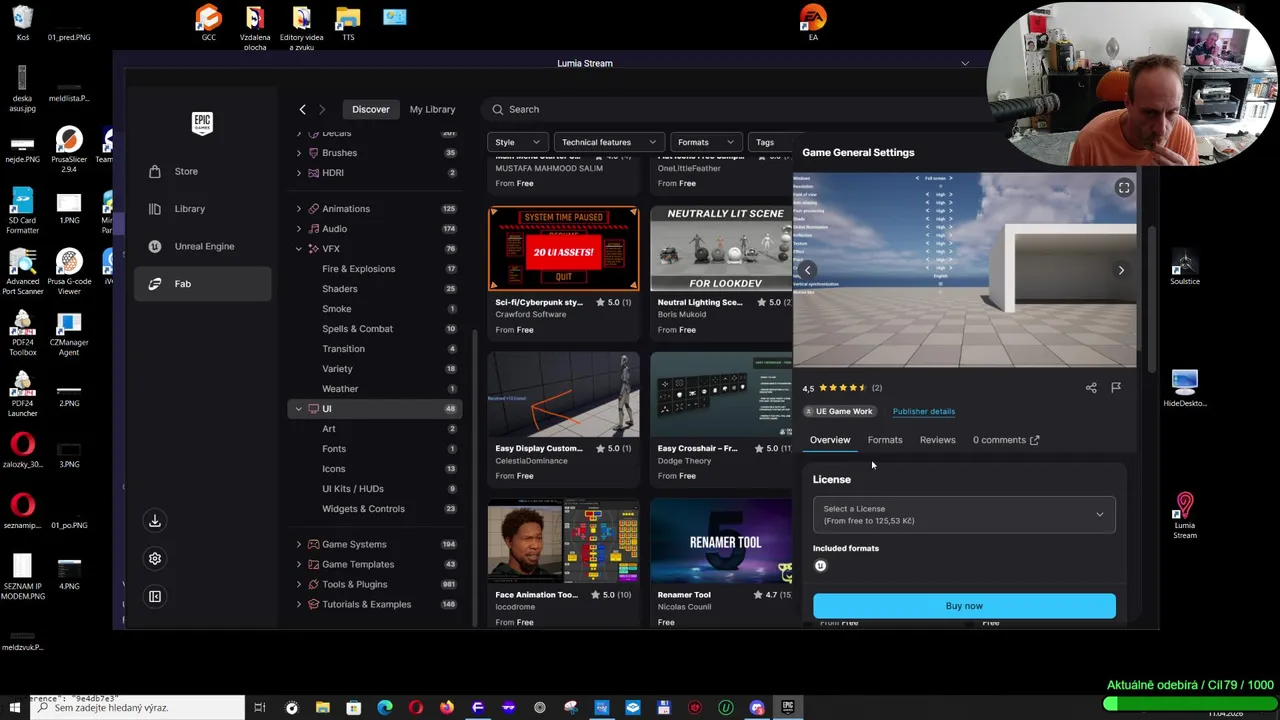Screen dimensions: 1280x720
Task: Open Easy Crosshair listing thumbnail
Action: coord(721,395)
